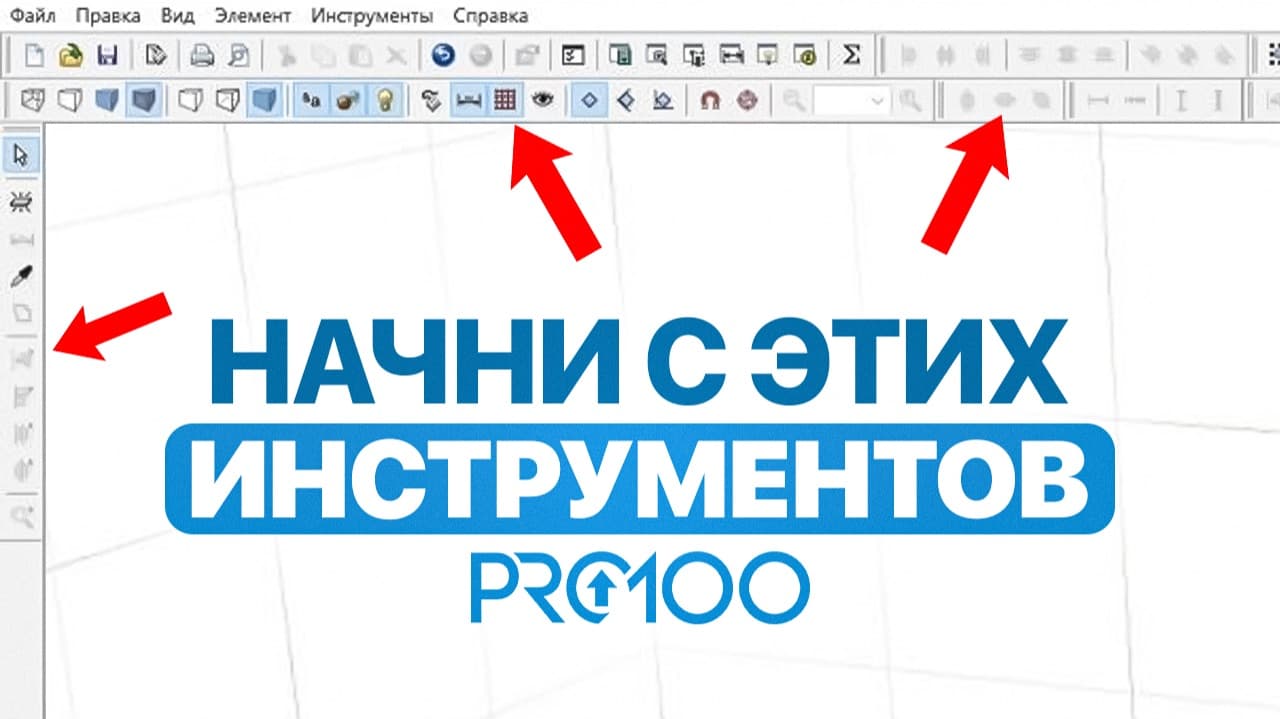Toggle dimension lines display
The width and height of the screenshot is (1280, 719).
click(x=468, y=100)
